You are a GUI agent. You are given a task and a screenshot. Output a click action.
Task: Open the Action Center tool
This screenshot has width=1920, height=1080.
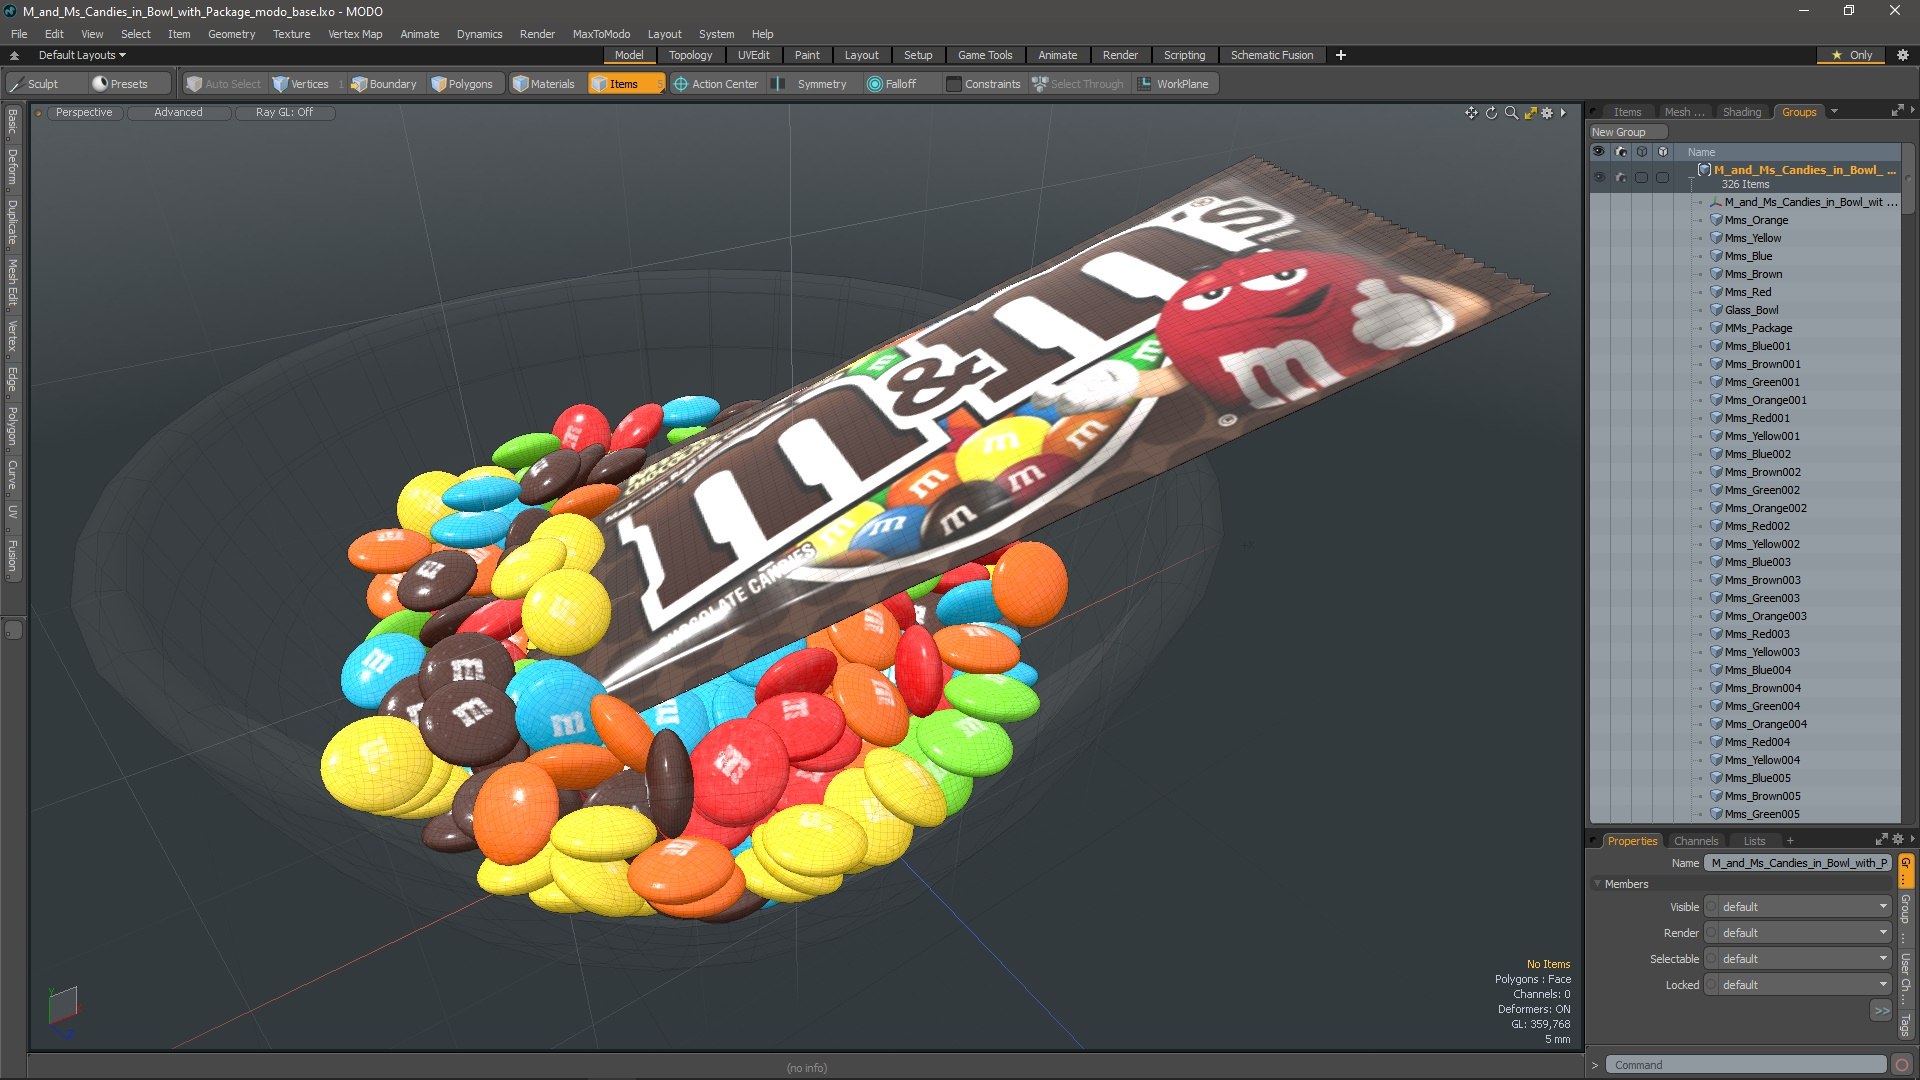[716, 84]
